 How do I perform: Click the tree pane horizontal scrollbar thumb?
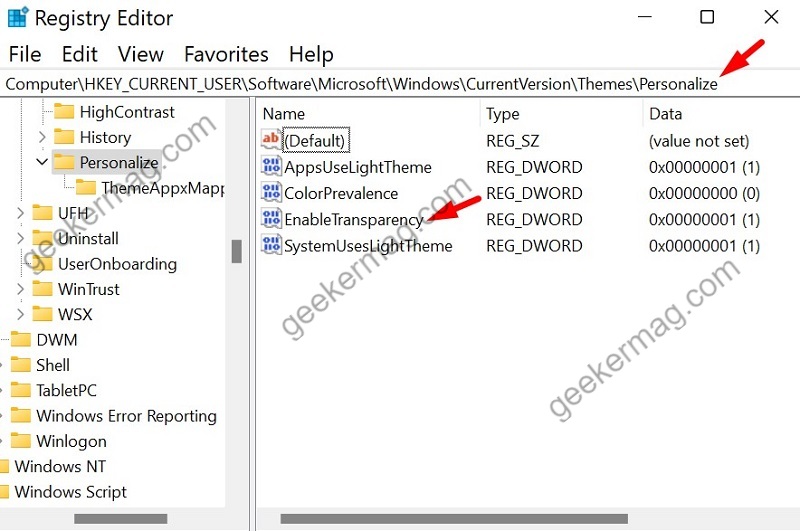(x=120, y=518)
